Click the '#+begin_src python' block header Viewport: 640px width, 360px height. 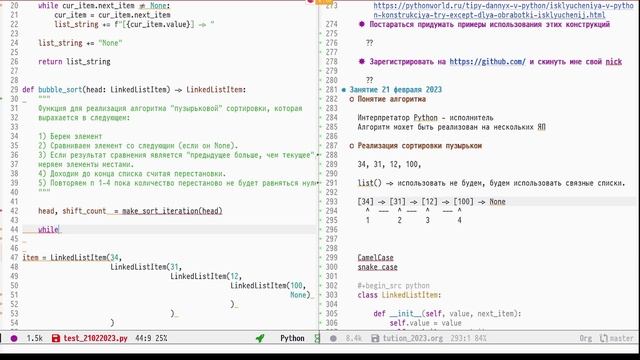(393, 286)
